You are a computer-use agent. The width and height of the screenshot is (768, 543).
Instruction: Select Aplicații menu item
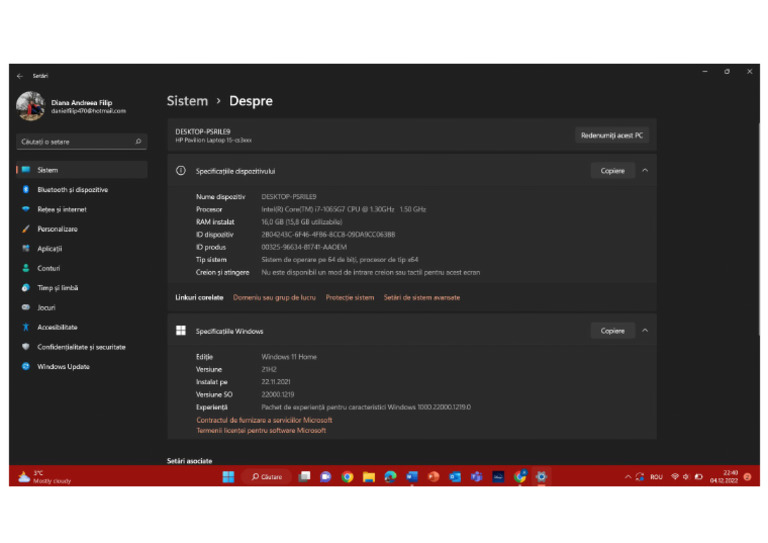[49, 249]
